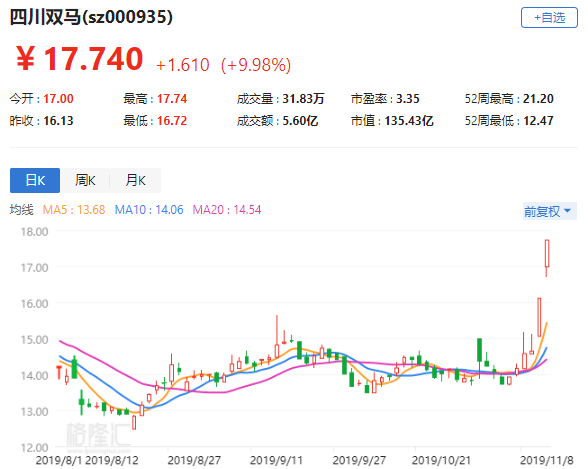Select the 今开 value 17.00
Viewport: 588px width, 469px height.
[58, 99]
